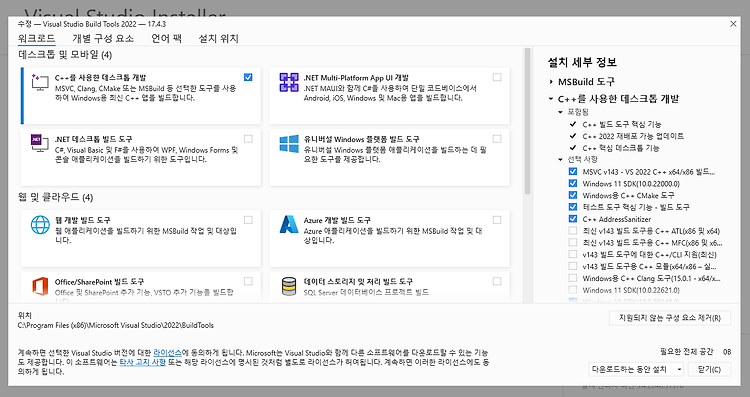750x397 pixels.
Task: Click the .NET 데스크톱 빌드 도구 icon
Action: pyautogui.click(x=40, y=143)
